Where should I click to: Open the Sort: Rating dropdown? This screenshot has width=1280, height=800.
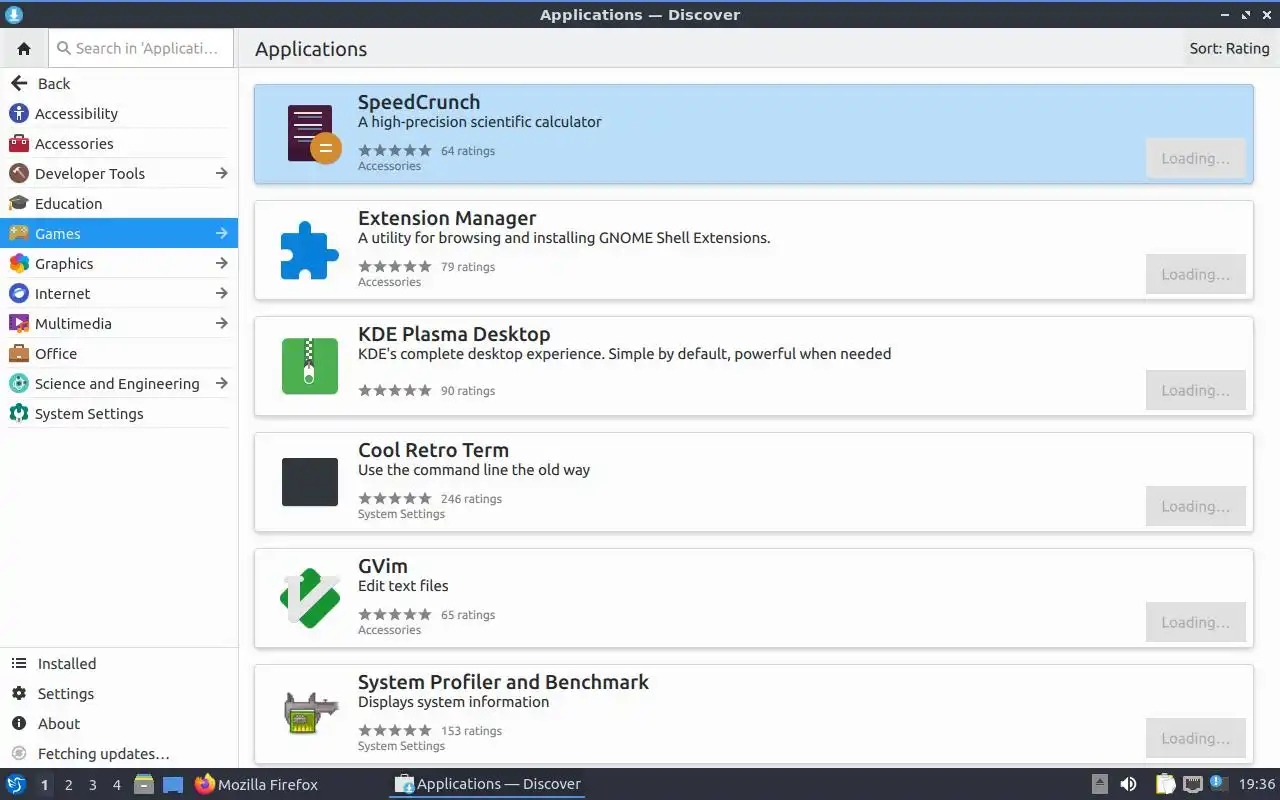[1229, 49]
